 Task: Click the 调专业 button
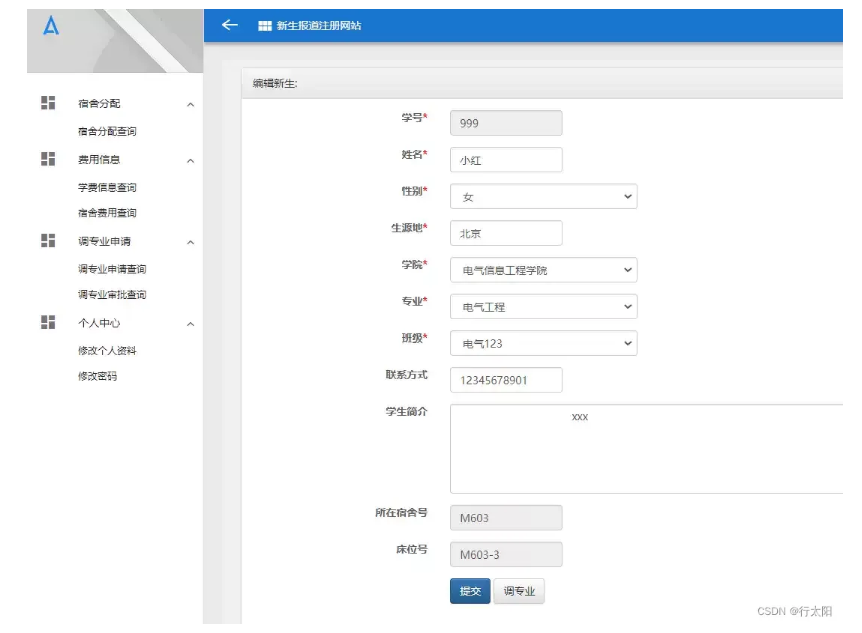[x=519, y=591]
